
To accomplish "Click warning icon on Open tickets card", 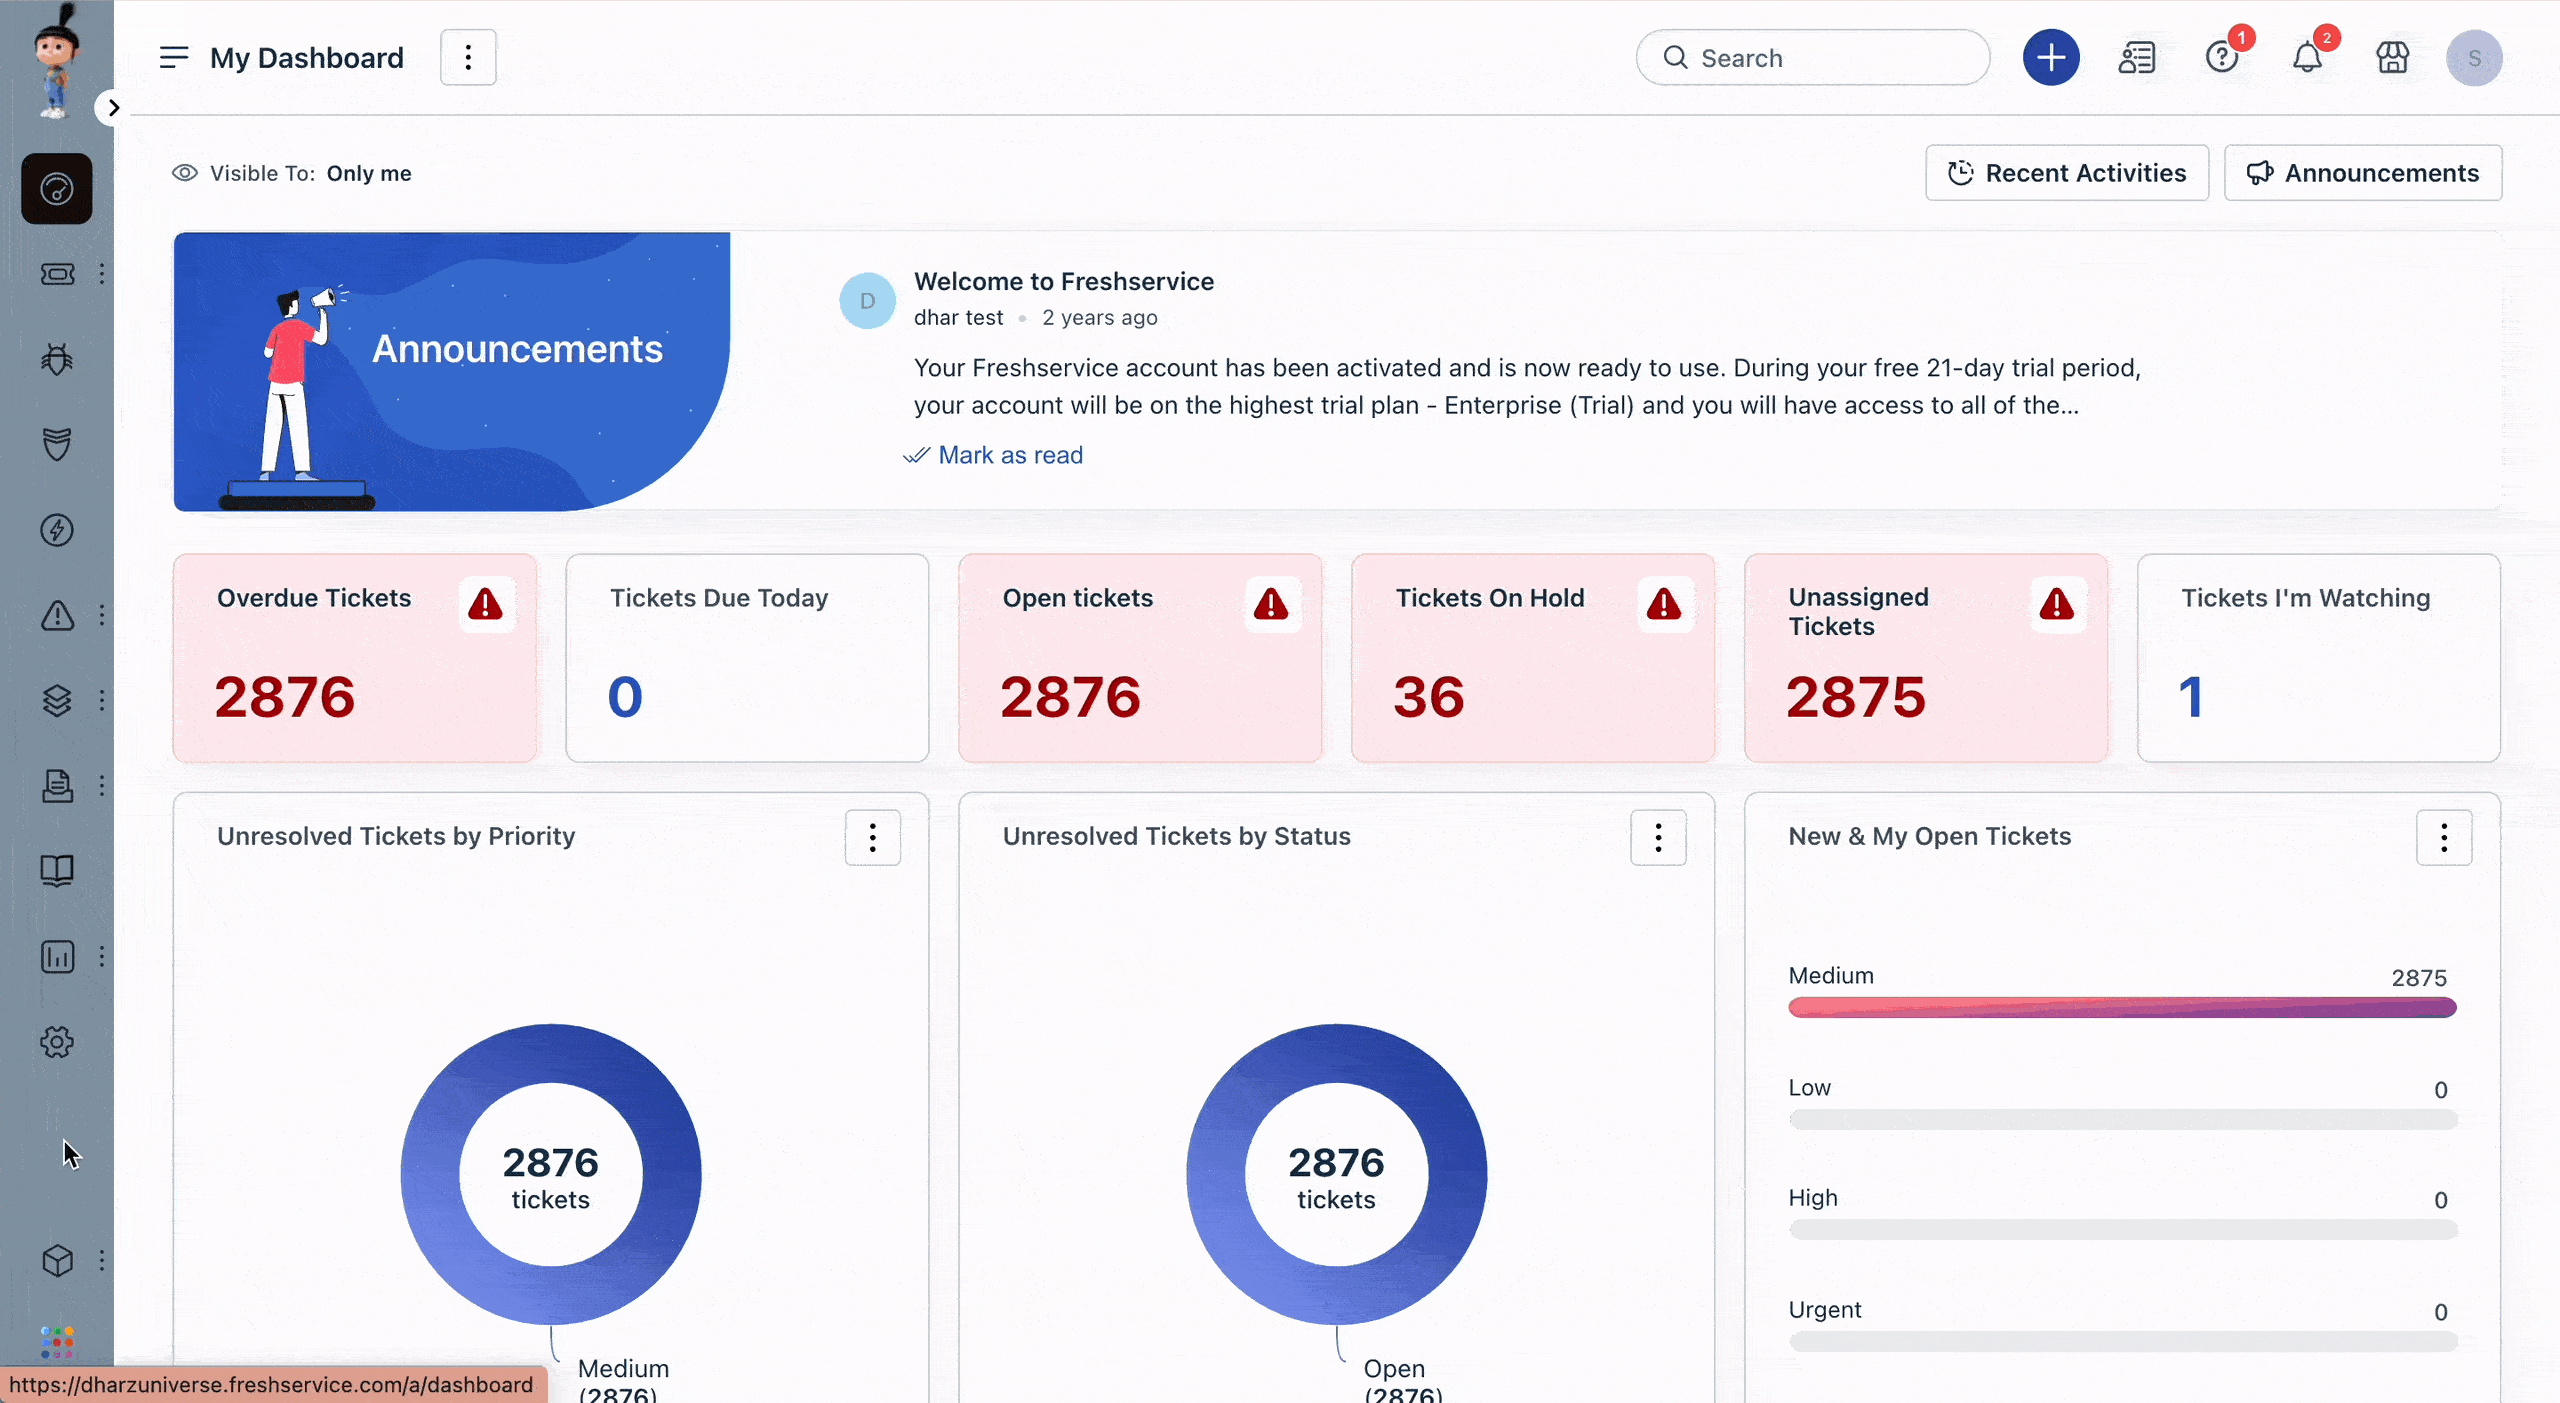I will 1271,604.
